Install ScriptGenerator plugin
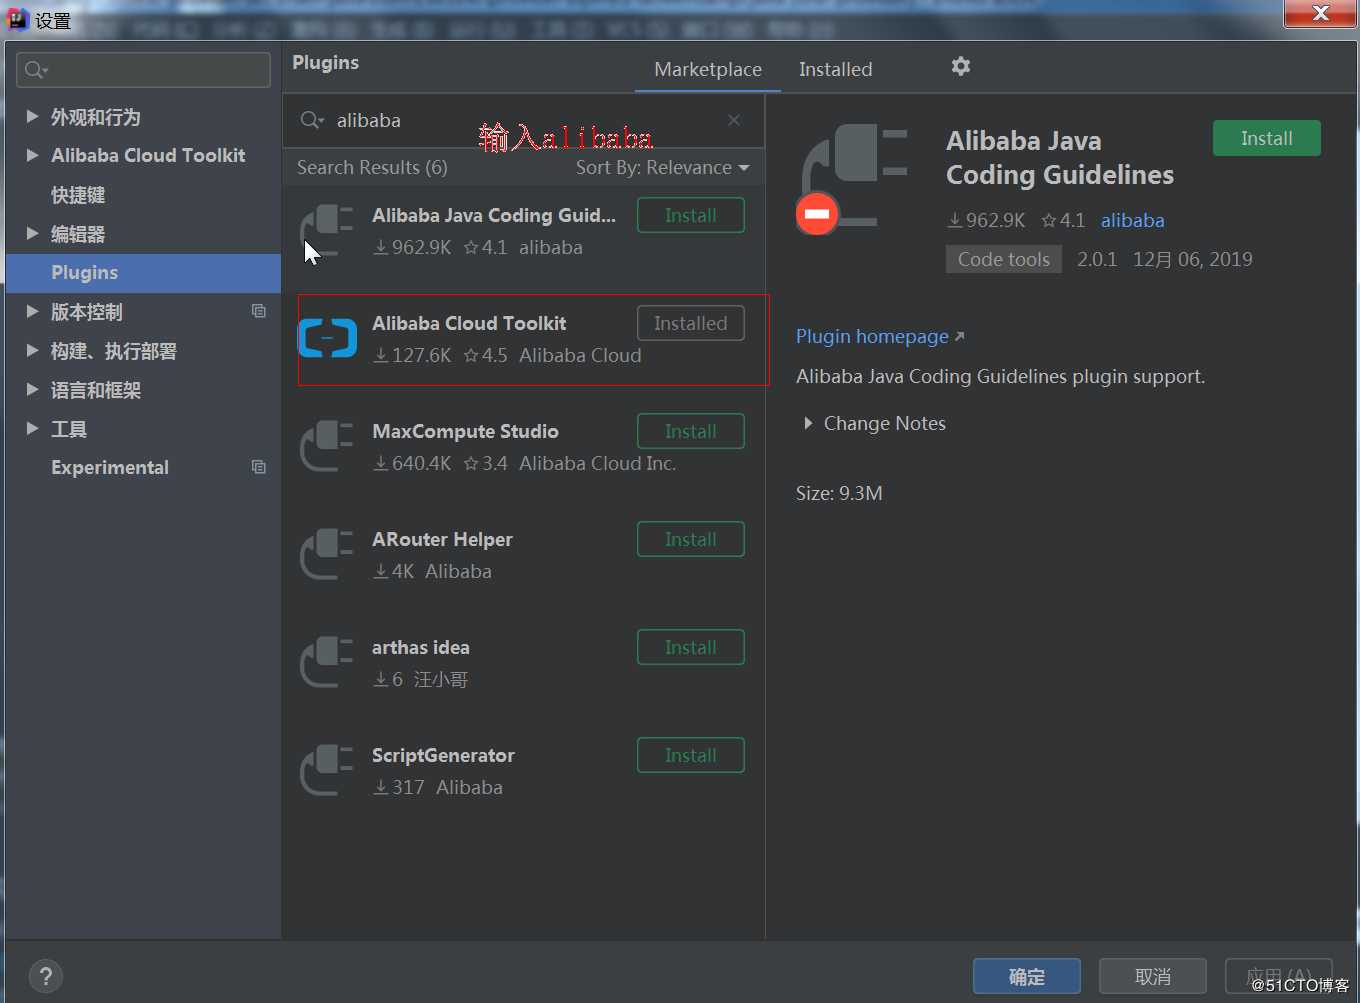 click(691, 755)
